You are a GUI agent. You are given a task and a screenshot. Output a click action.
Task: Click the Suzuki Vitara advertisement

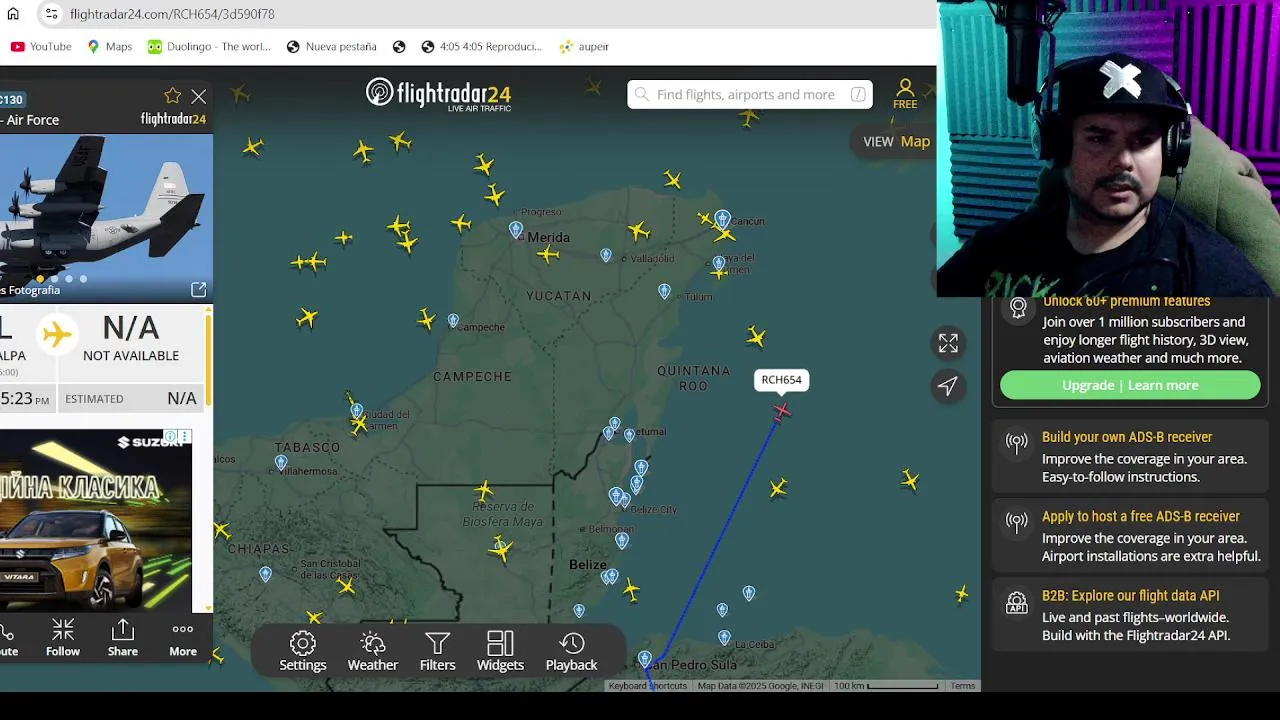[x=96, y=520]
